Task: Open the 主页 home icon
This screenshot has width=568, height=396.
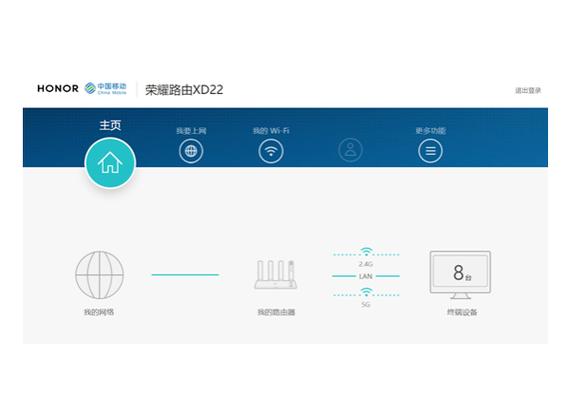Action: tap(110, 163)
